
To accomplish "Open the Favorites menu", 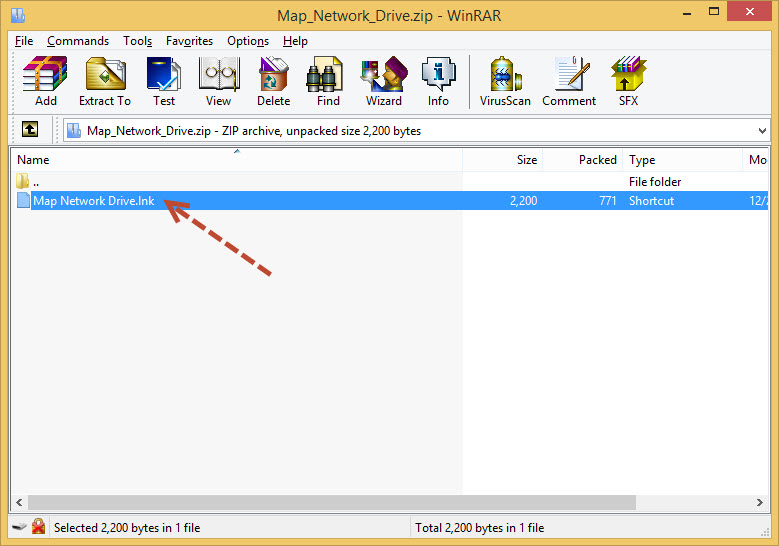I will (x=189, y=41).
